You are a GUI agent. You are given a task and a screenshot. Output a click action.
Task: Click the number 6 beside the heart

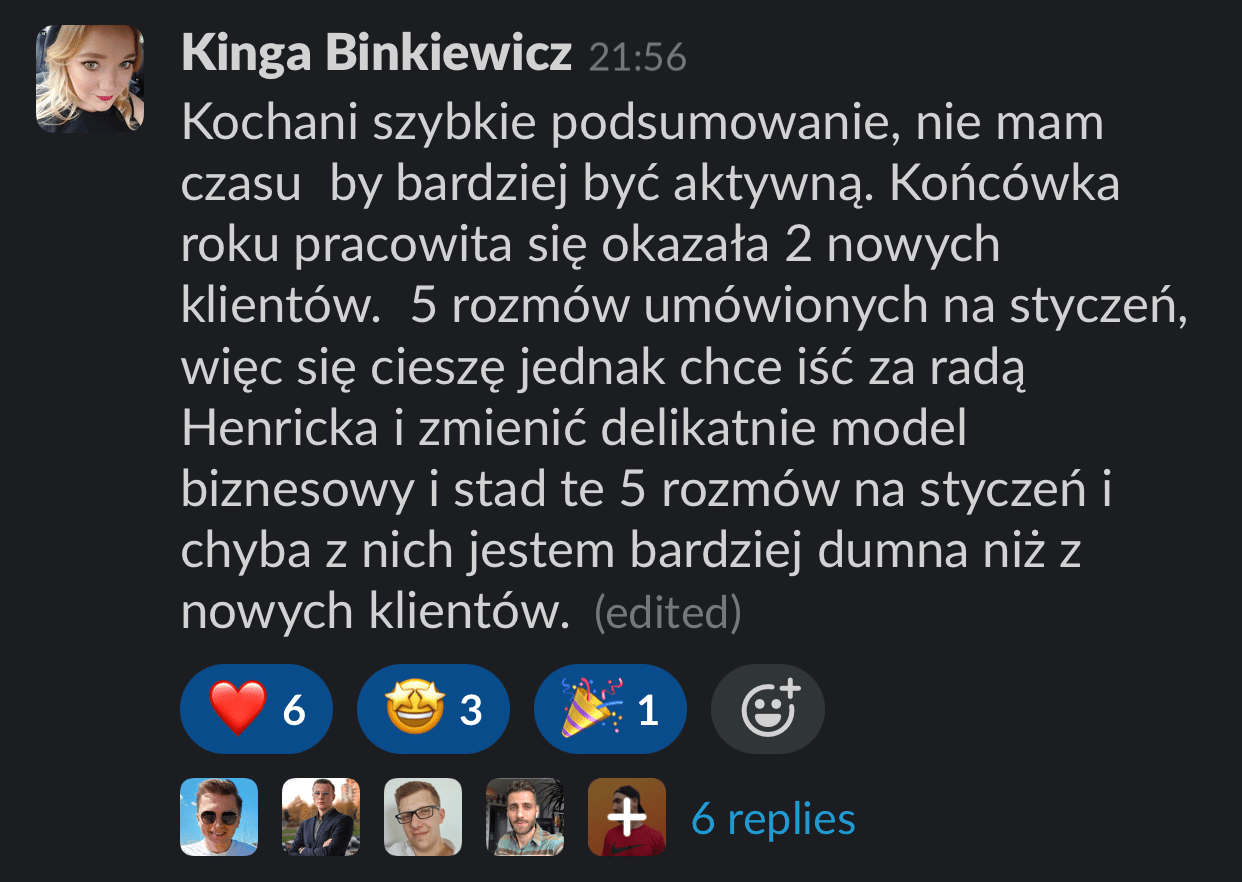point(293,710)
